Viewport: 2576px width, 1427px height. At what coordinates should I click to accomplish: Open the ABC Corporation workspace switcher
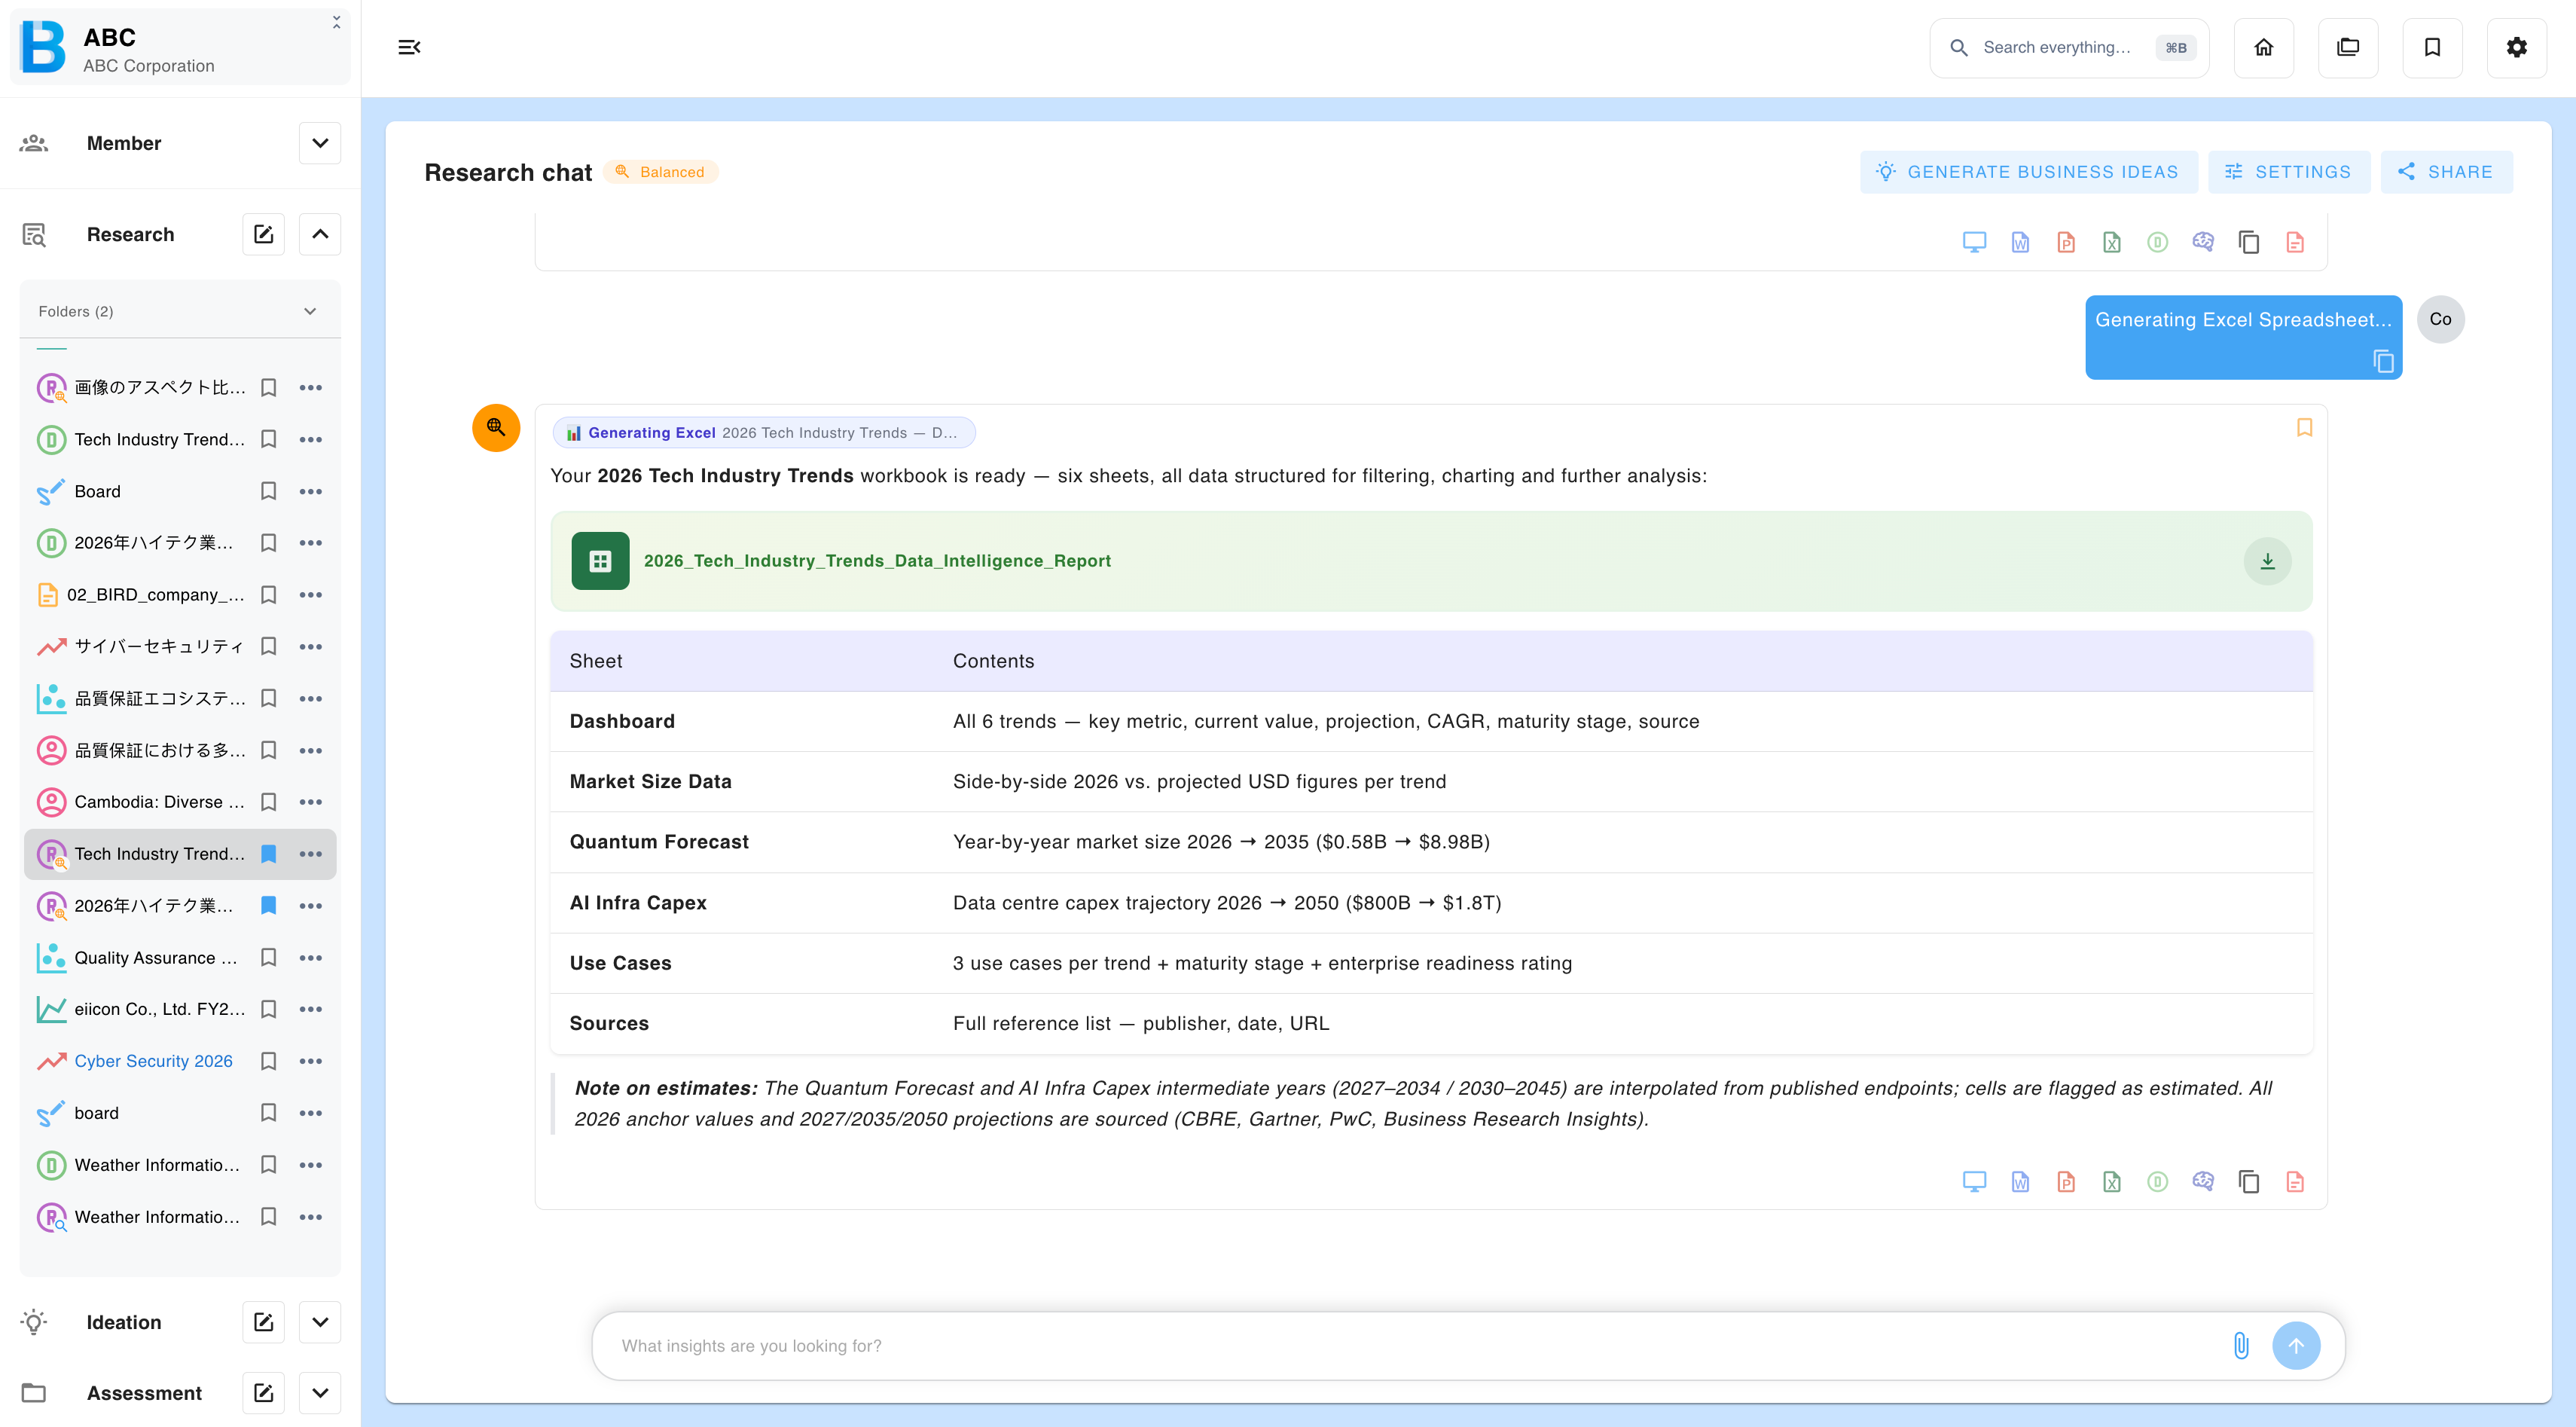tap(180, 48)
